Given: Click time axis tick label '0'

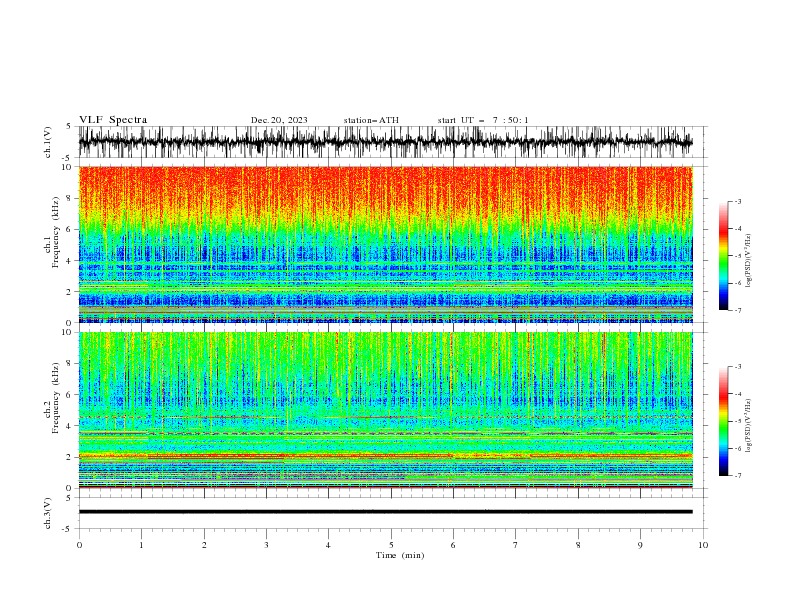Looking at the screenshot, I should (79, 545).
